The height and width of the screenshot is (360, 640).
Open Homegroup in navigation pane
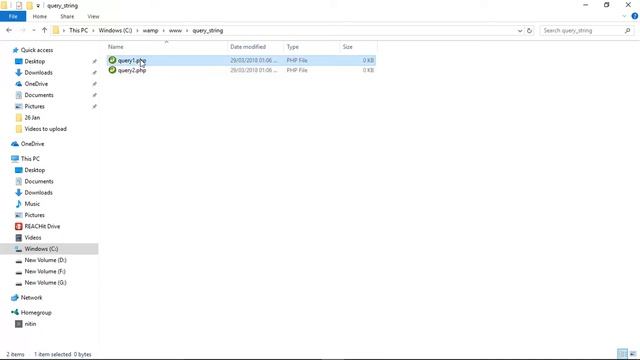point(36,313)
